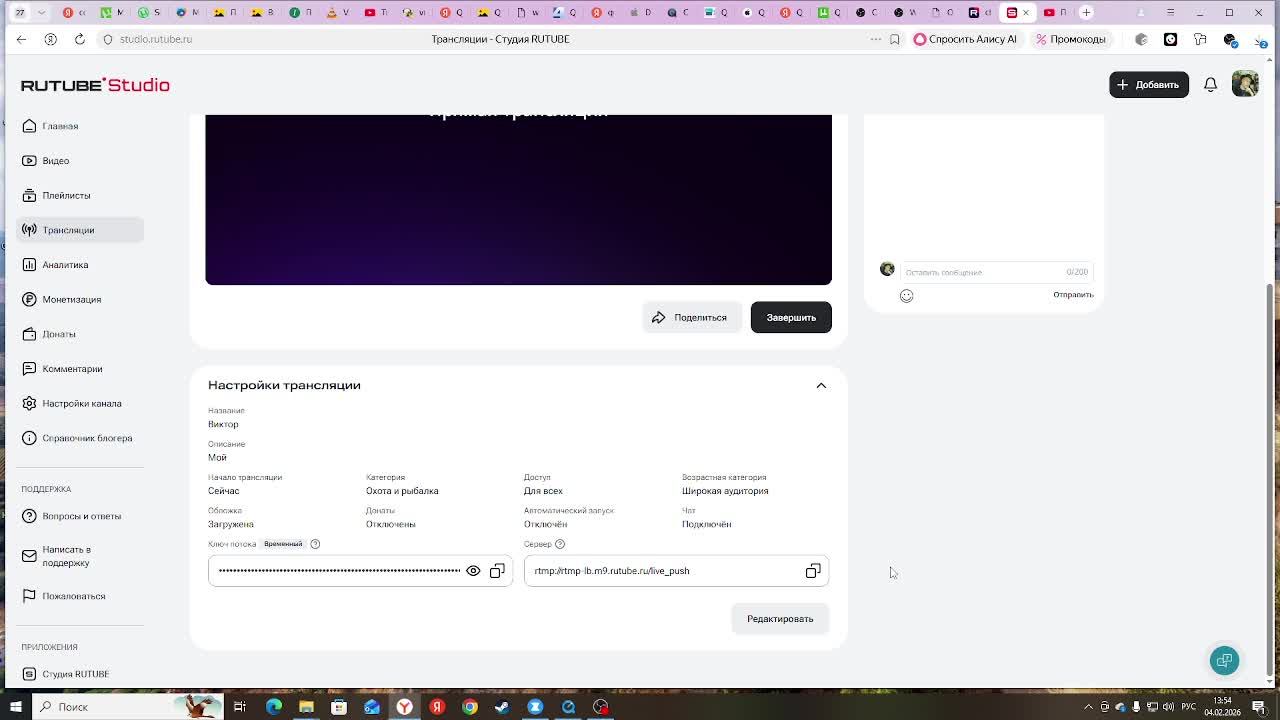Open Аналитика section
The image size is (1280, 720).
click(x=80, y=265)
